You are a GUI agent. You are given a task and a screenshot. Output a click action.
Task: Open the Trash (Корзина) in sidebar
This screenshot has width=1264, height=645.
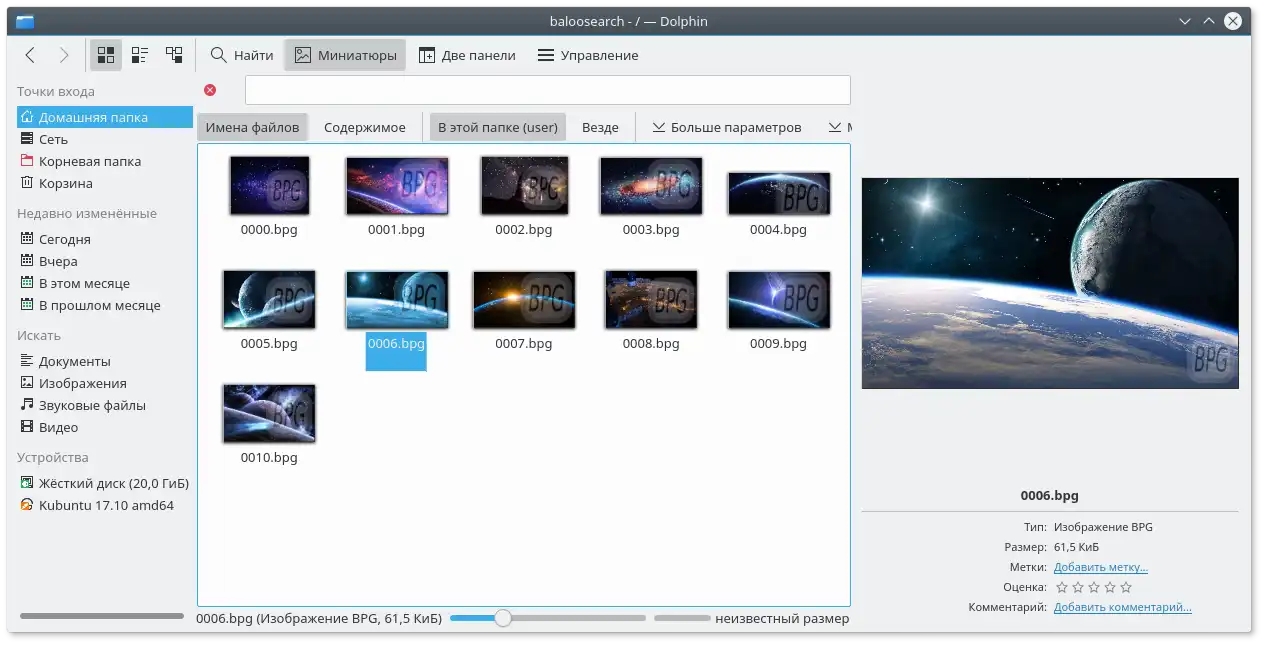[65, 183]
